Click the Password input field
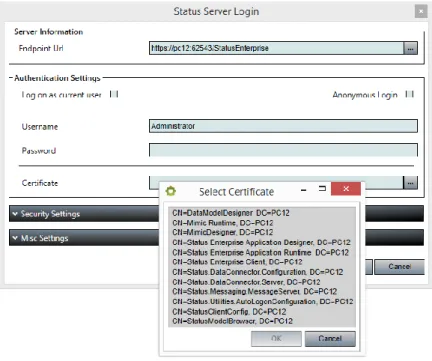This screenshot has width=432, height=361. click(283, 150)
